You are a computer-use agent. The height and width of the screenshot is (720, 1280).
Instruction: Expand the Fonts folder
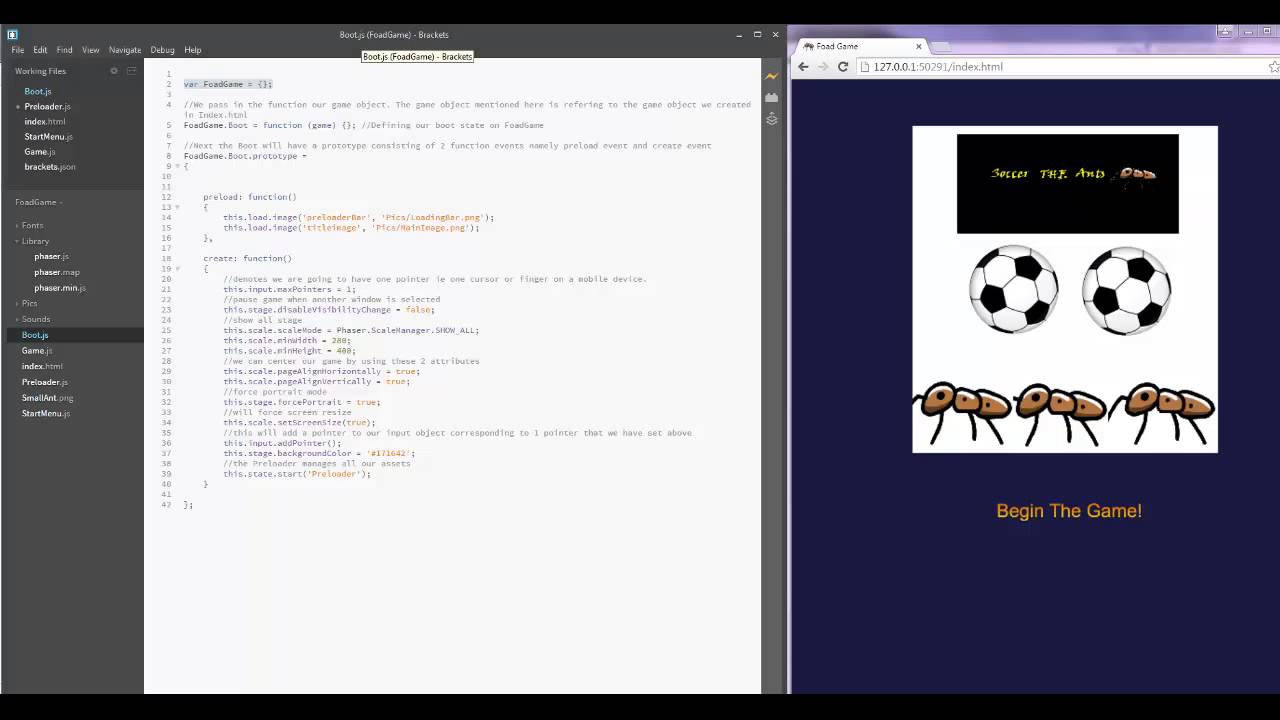[x=32, y=226]
